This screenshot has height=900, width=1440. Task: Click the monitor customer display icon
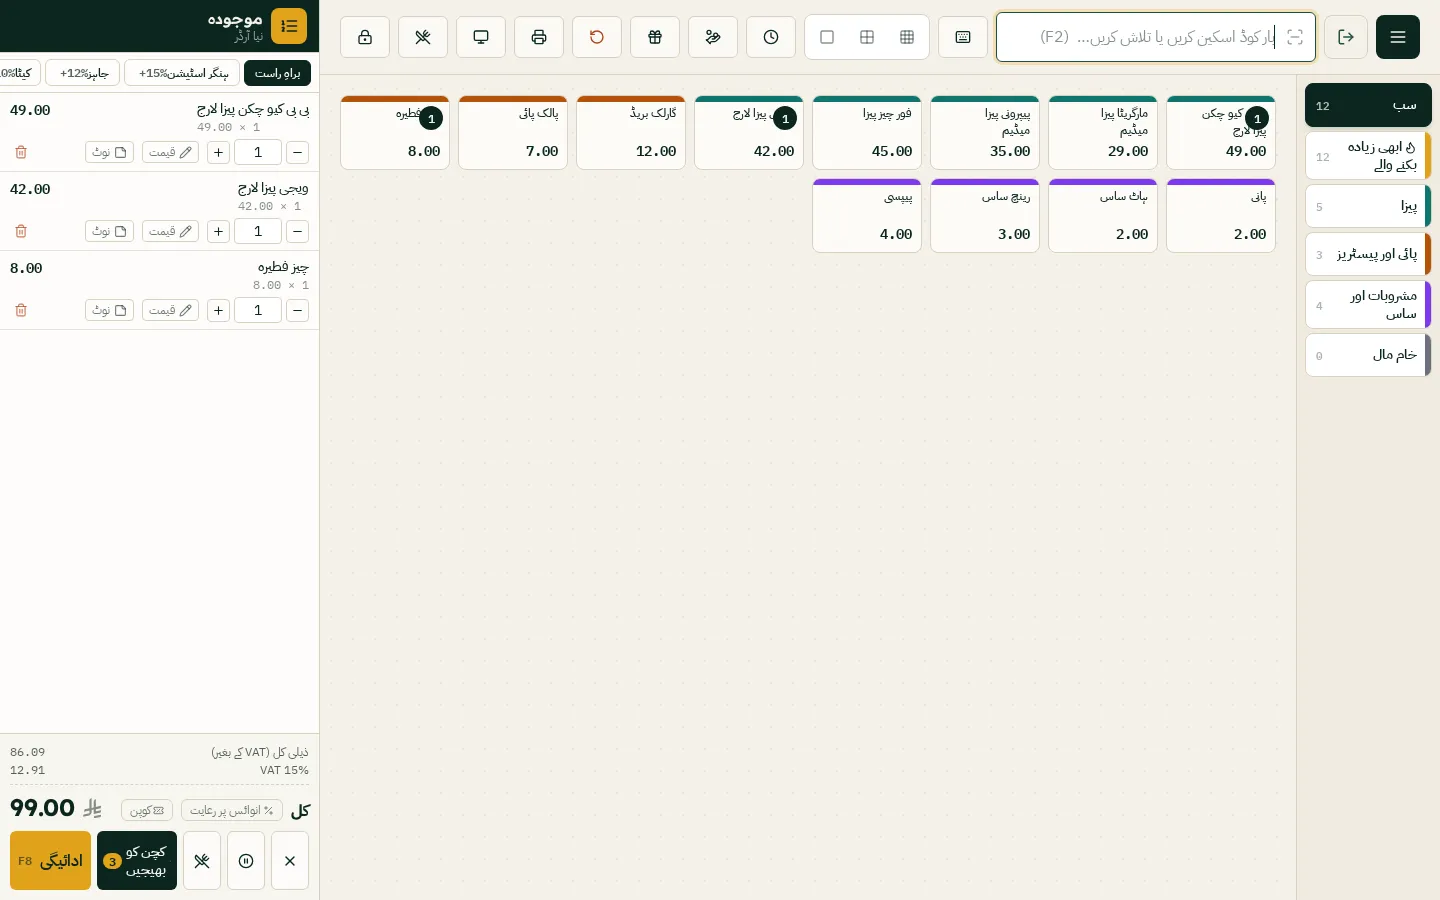tap(481, 37)
